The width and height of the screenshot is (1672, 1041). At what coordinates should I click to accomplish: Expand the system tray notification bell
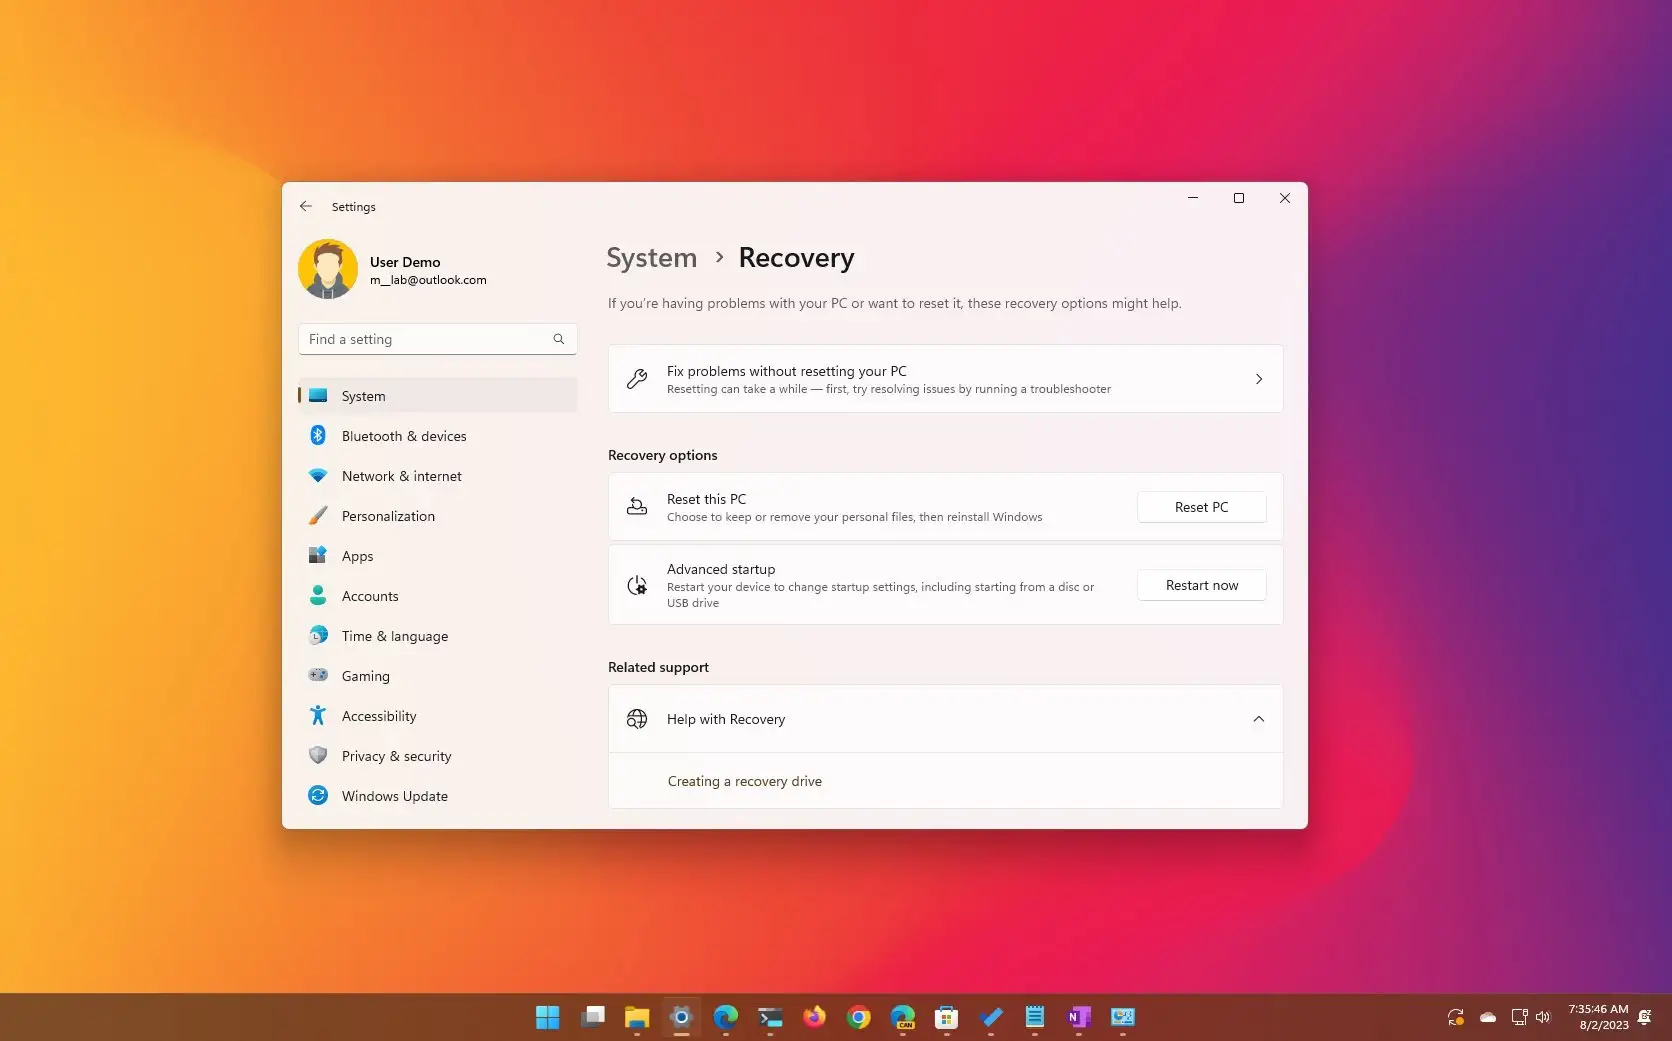(x=1646, y=1017)
